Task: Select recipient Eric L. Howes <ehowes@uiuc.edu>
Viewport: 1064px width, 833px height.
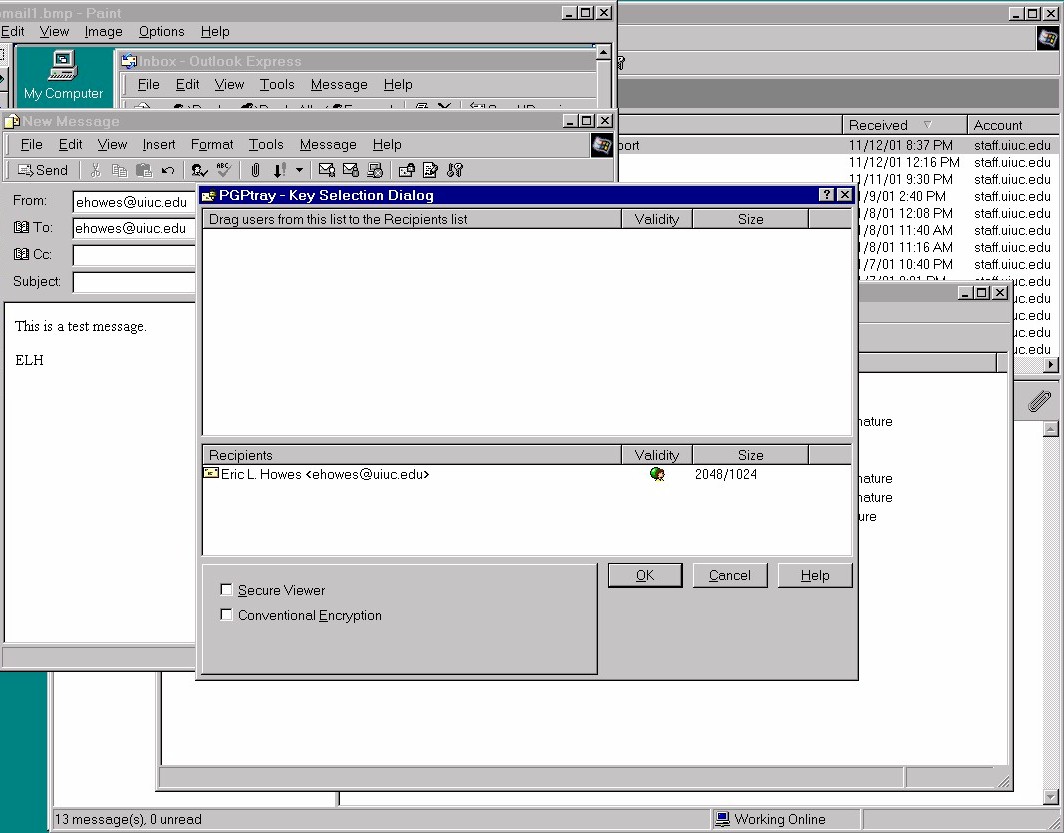Action: coord(325,474)
